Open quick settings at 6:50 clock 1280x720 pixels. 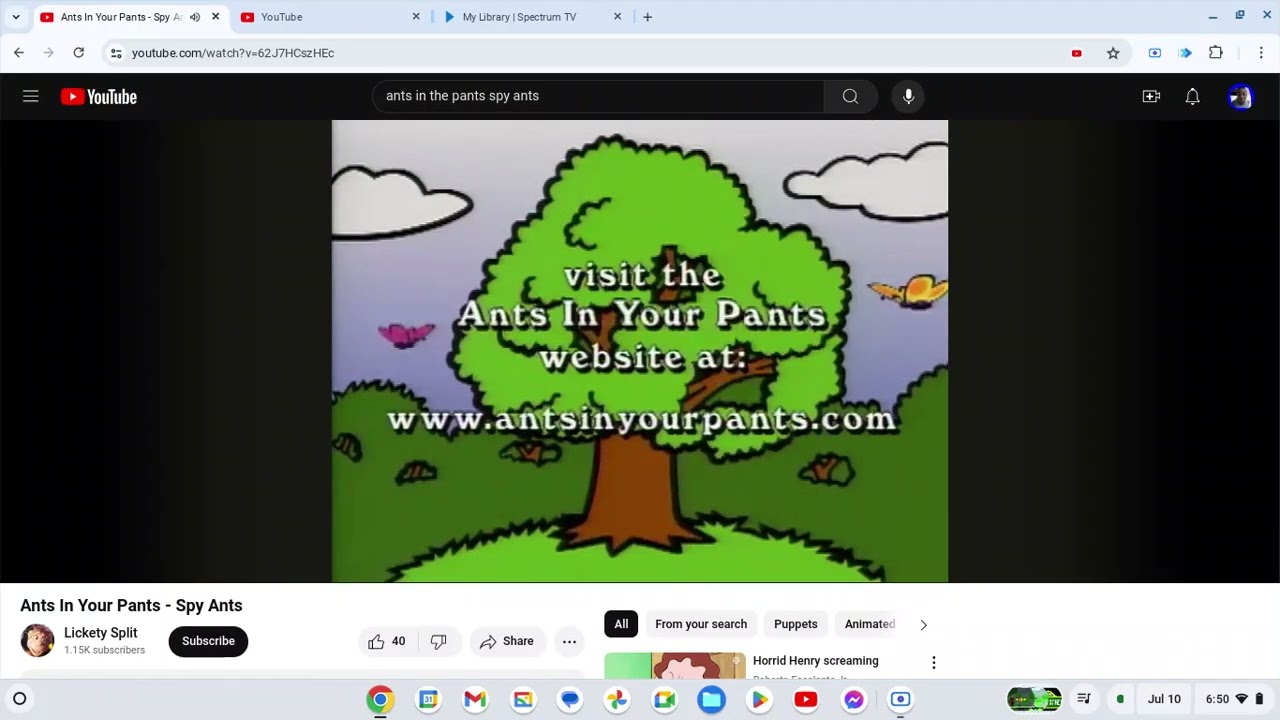pos(1234,699)
